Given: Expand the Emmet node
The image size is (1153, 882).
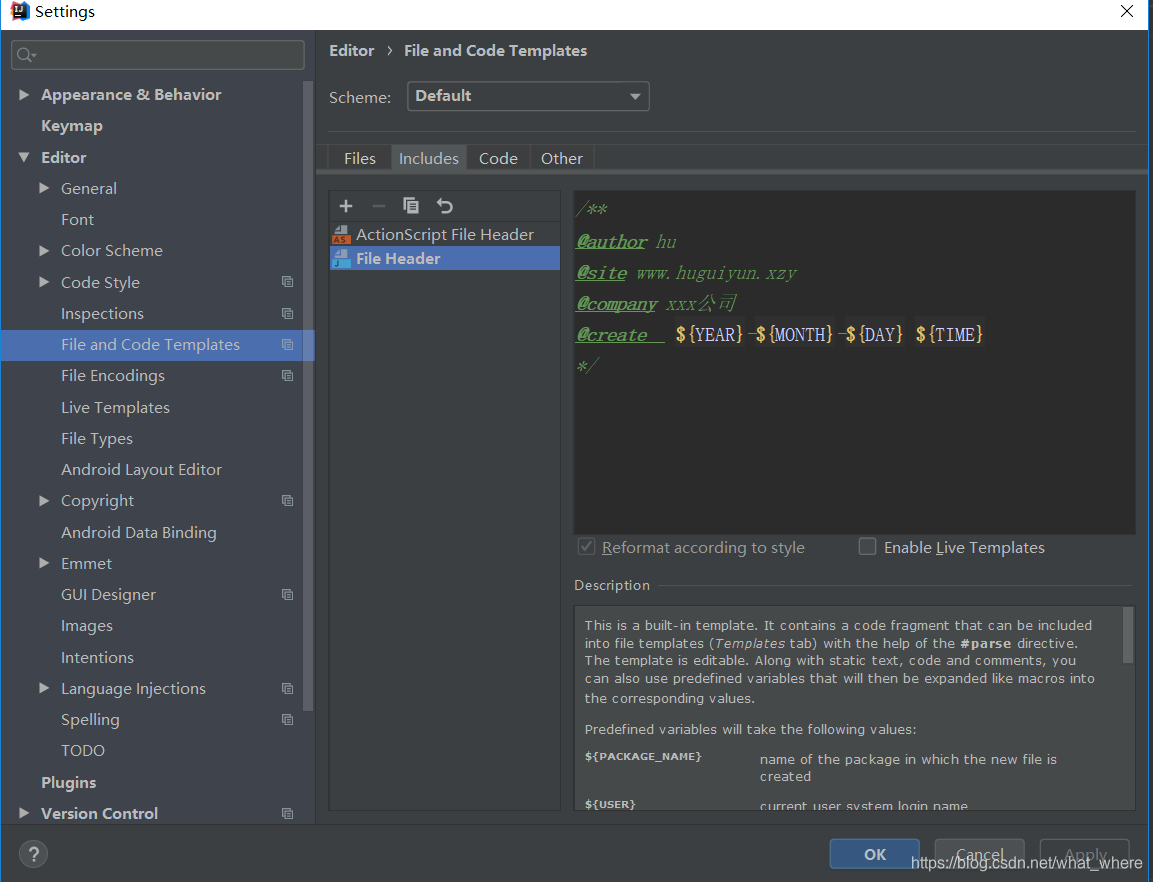Looking at the screenshot, I should pyautogui.click(x=44, y=563).
